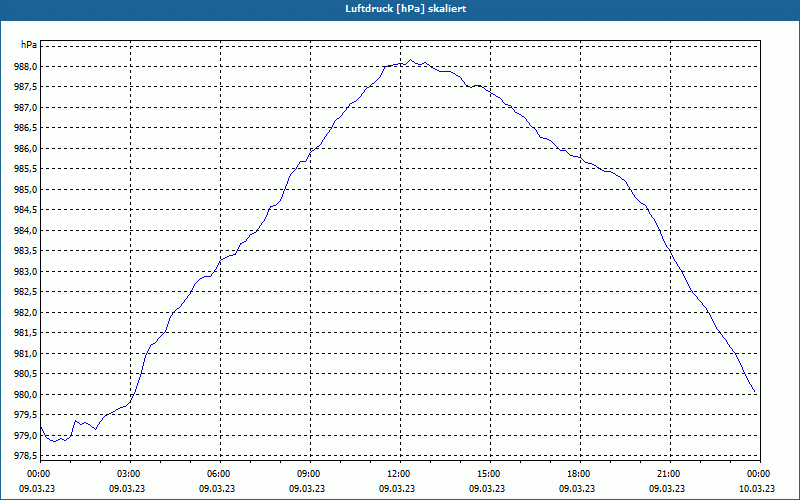The image size is (800, 500).
Task: Click the 983,0 pressure label
Action: point(26,271)
